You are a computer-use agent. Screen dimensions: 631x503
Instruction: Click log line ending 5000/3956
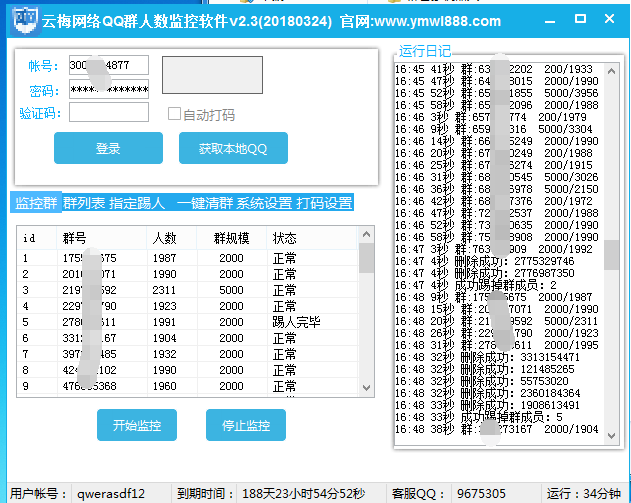[497, 93]
